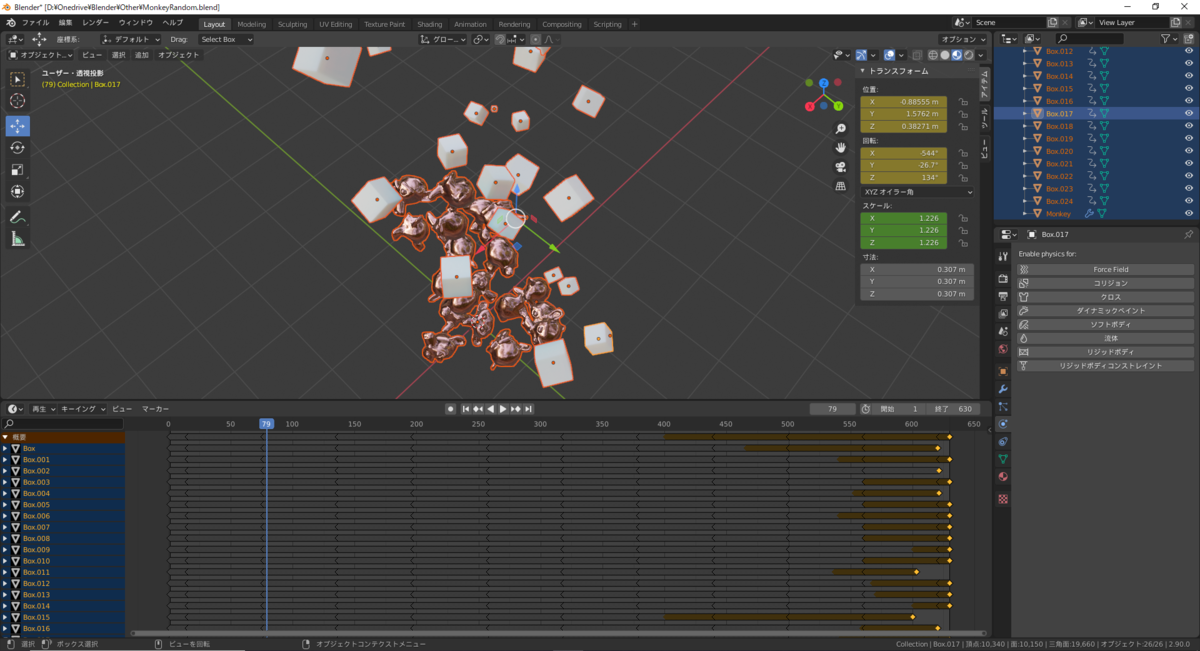Lock the scale X value
The height and width of the screenshot is (651, 1200).
[962, 218]
